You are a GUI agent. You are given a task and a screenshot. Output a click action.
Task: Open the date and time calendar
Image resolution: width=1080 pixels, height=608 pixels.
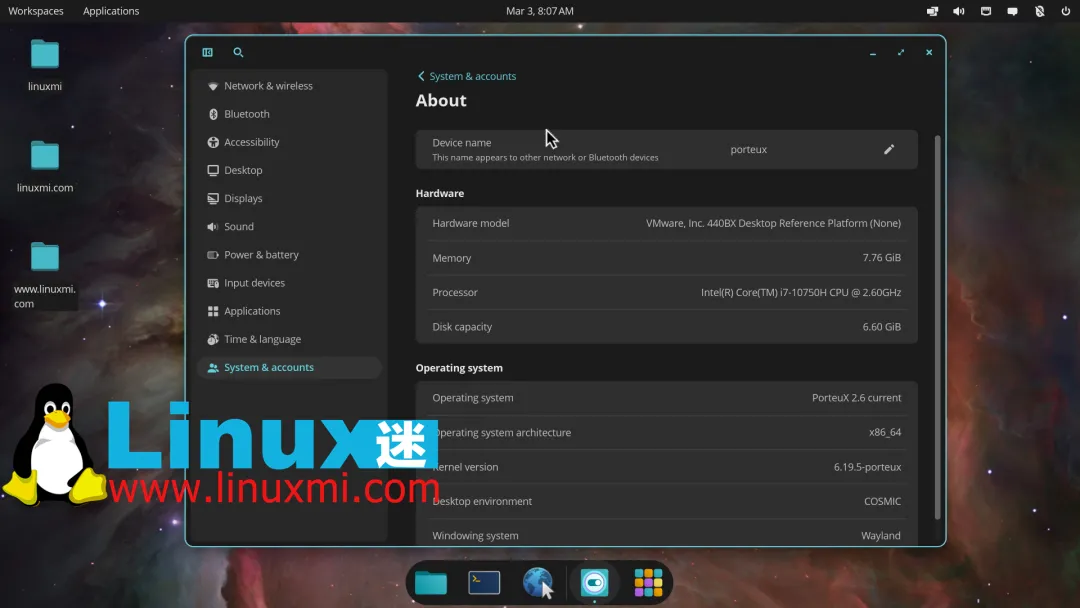tap(539, 11)
